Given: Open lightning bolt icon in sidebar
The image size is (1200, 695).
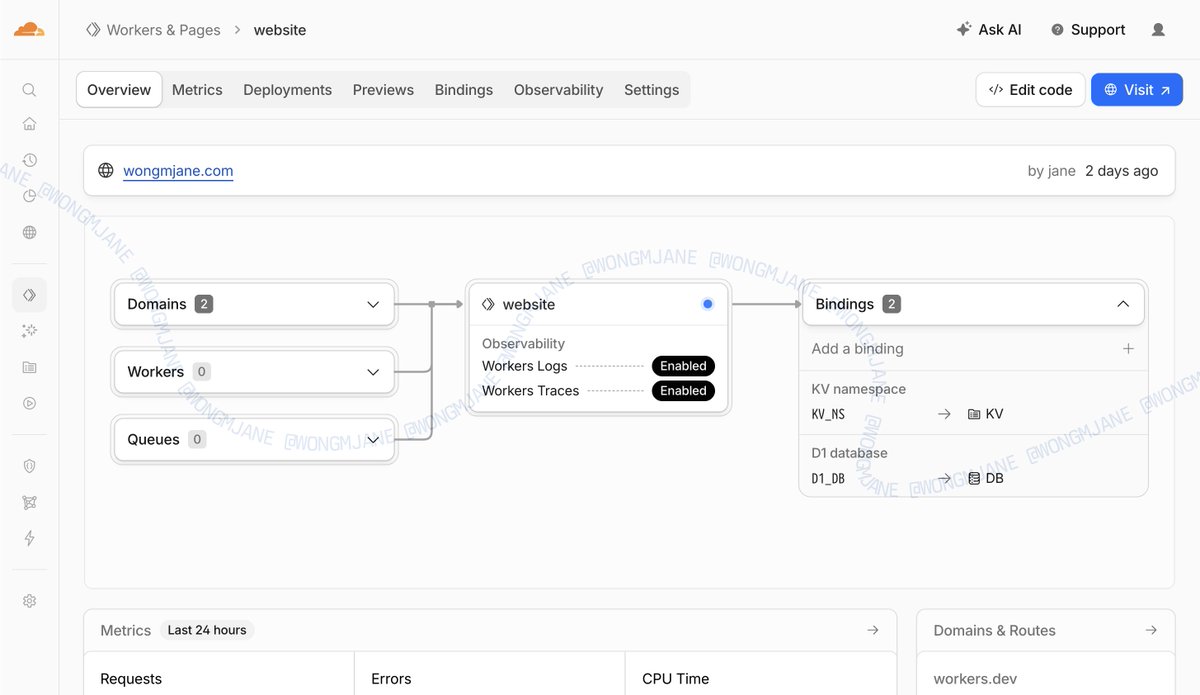Looking at the screenshot, I should (x=29, y=538).
